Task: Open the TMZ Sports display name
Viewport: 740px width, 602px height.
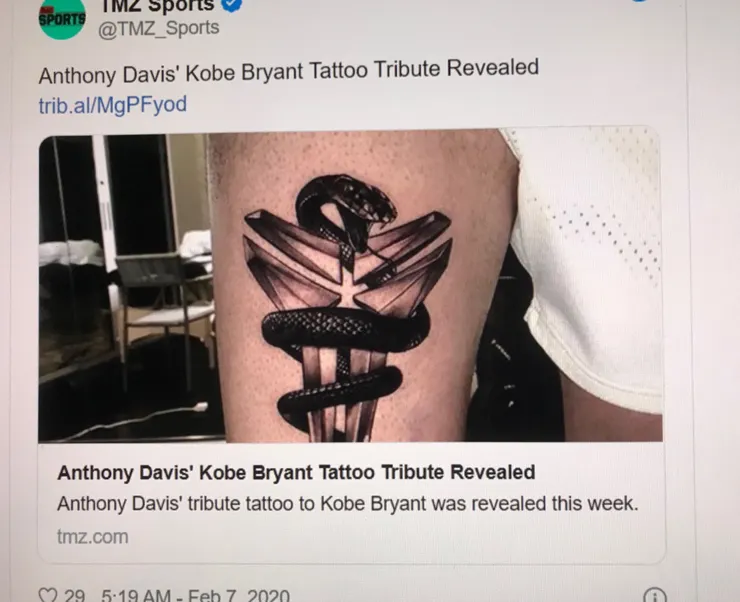Action: [156, 6]
